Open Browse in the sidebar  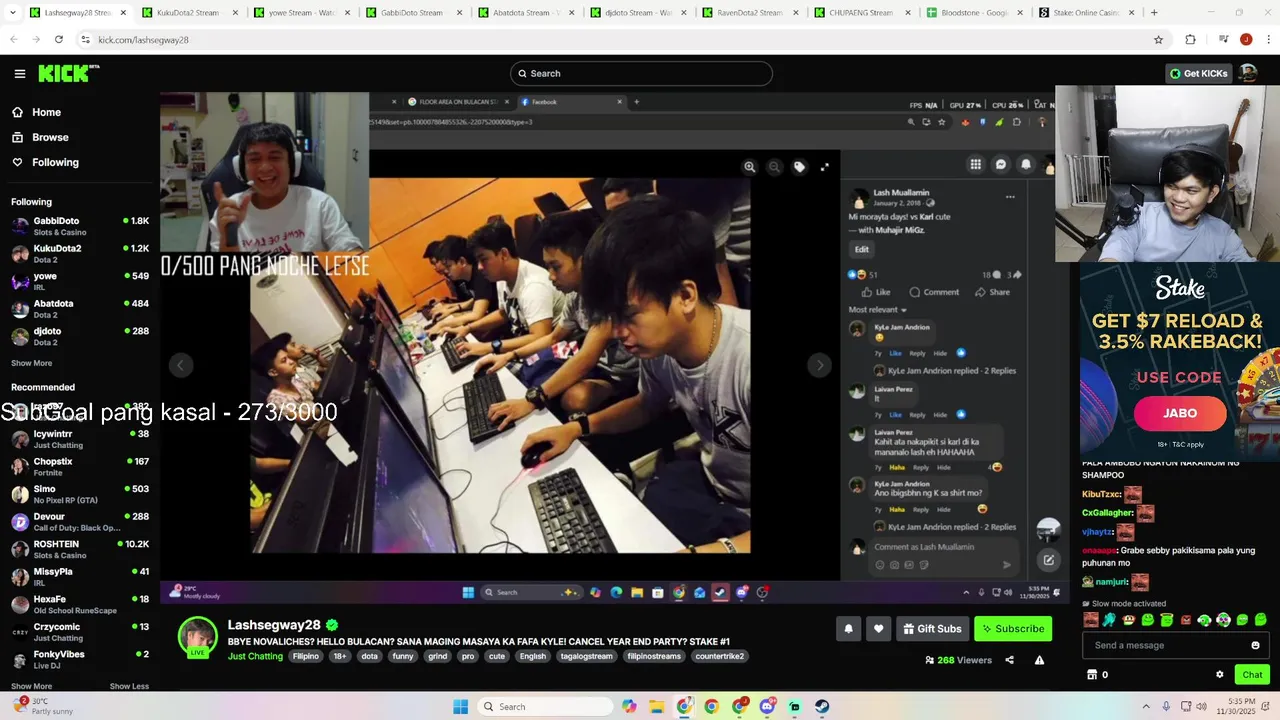(50, 137)
